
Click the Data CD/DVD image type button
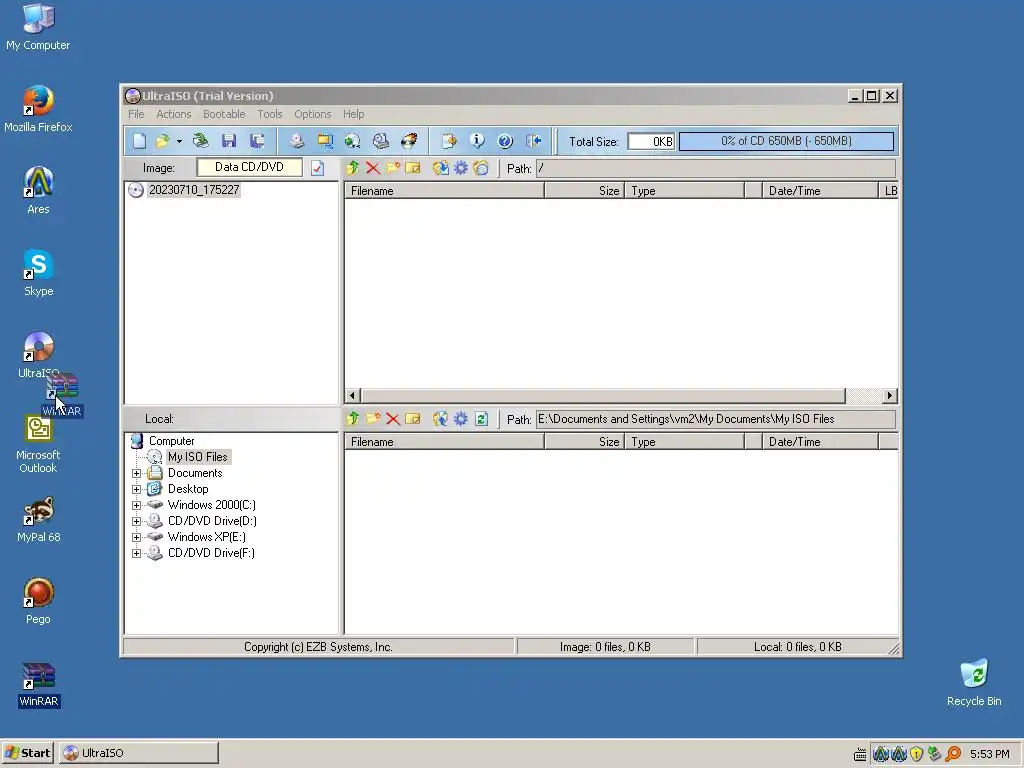tap(249, 167)
